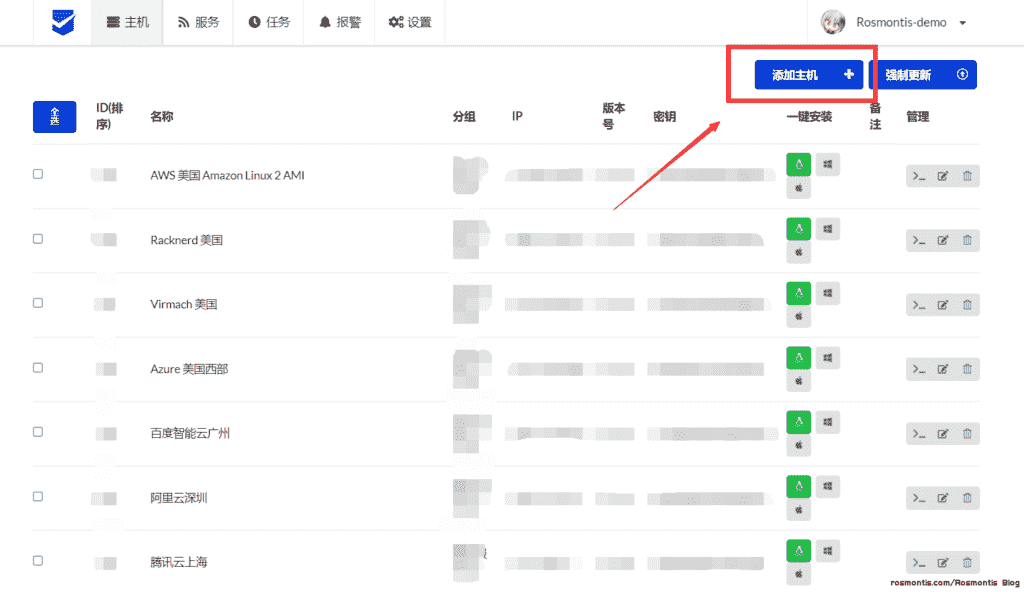Select checkbox for AWS 美国 Amazon Linux row
This screenshot has width=1024, height=592.
[38, 174]
